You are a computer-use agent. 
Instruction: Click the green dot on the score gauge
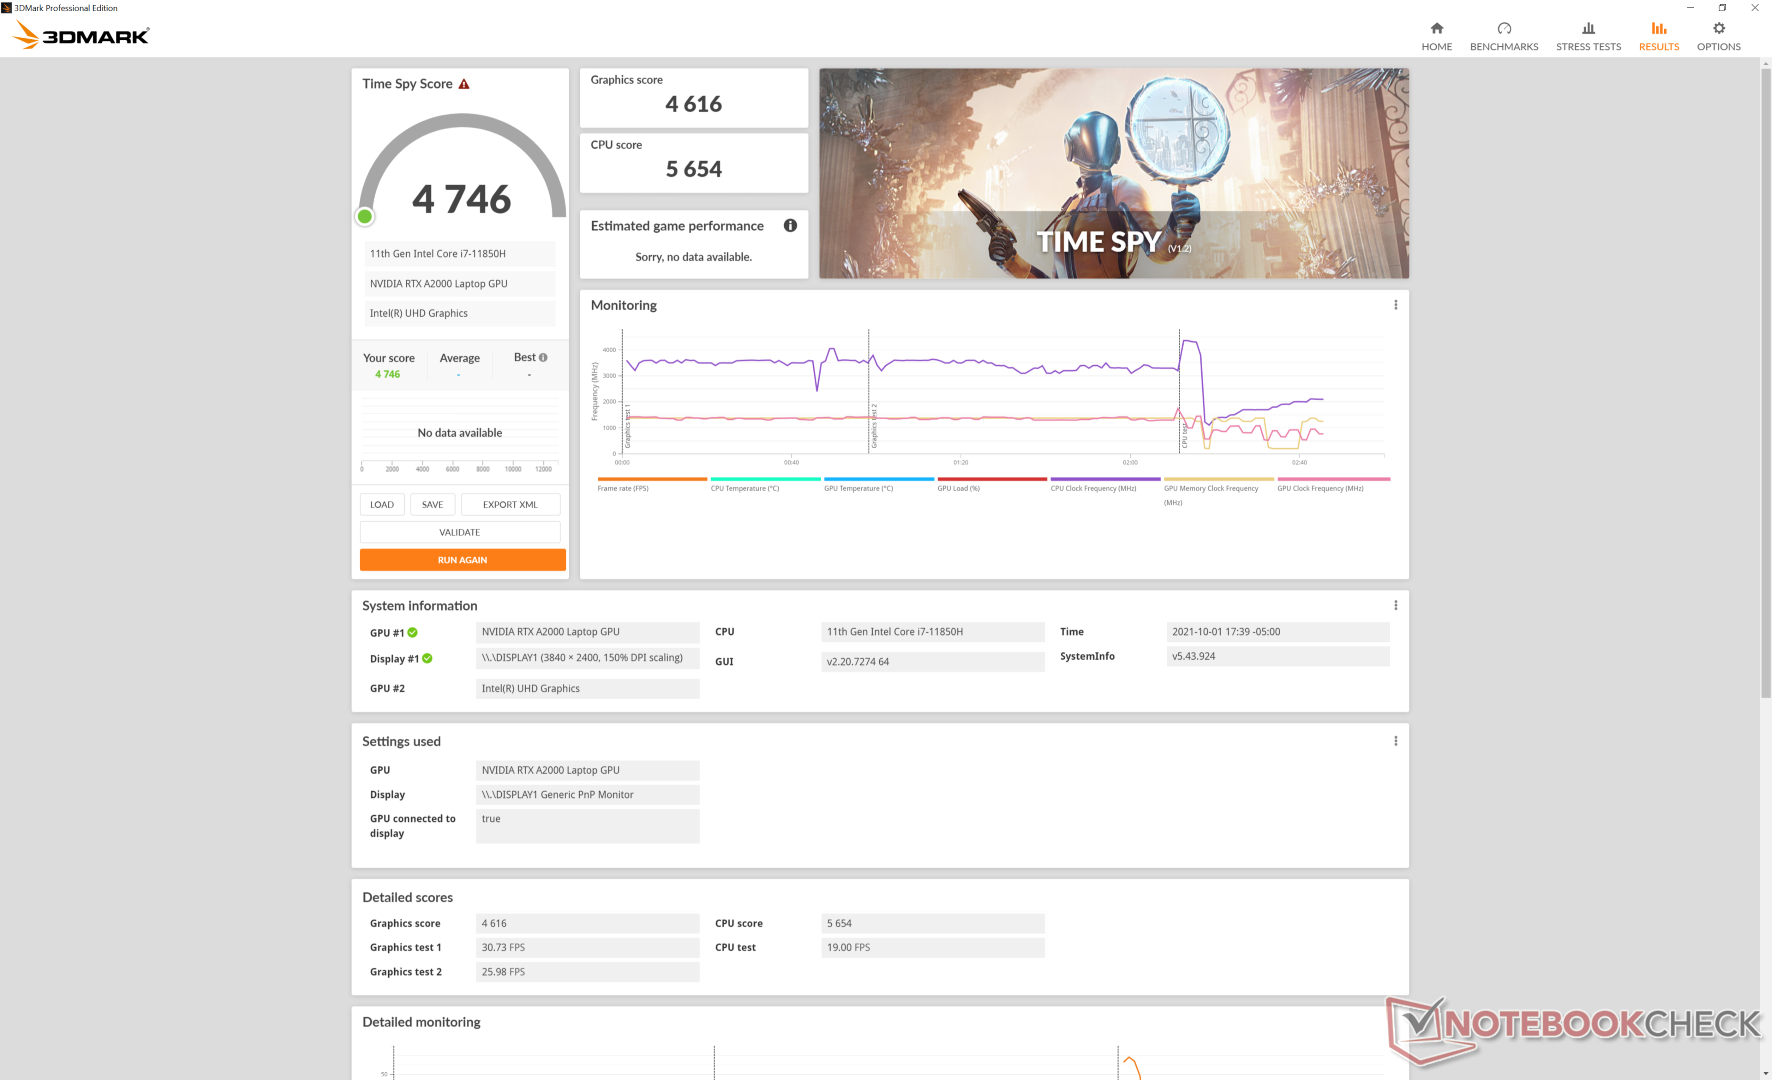click(365, 216)
